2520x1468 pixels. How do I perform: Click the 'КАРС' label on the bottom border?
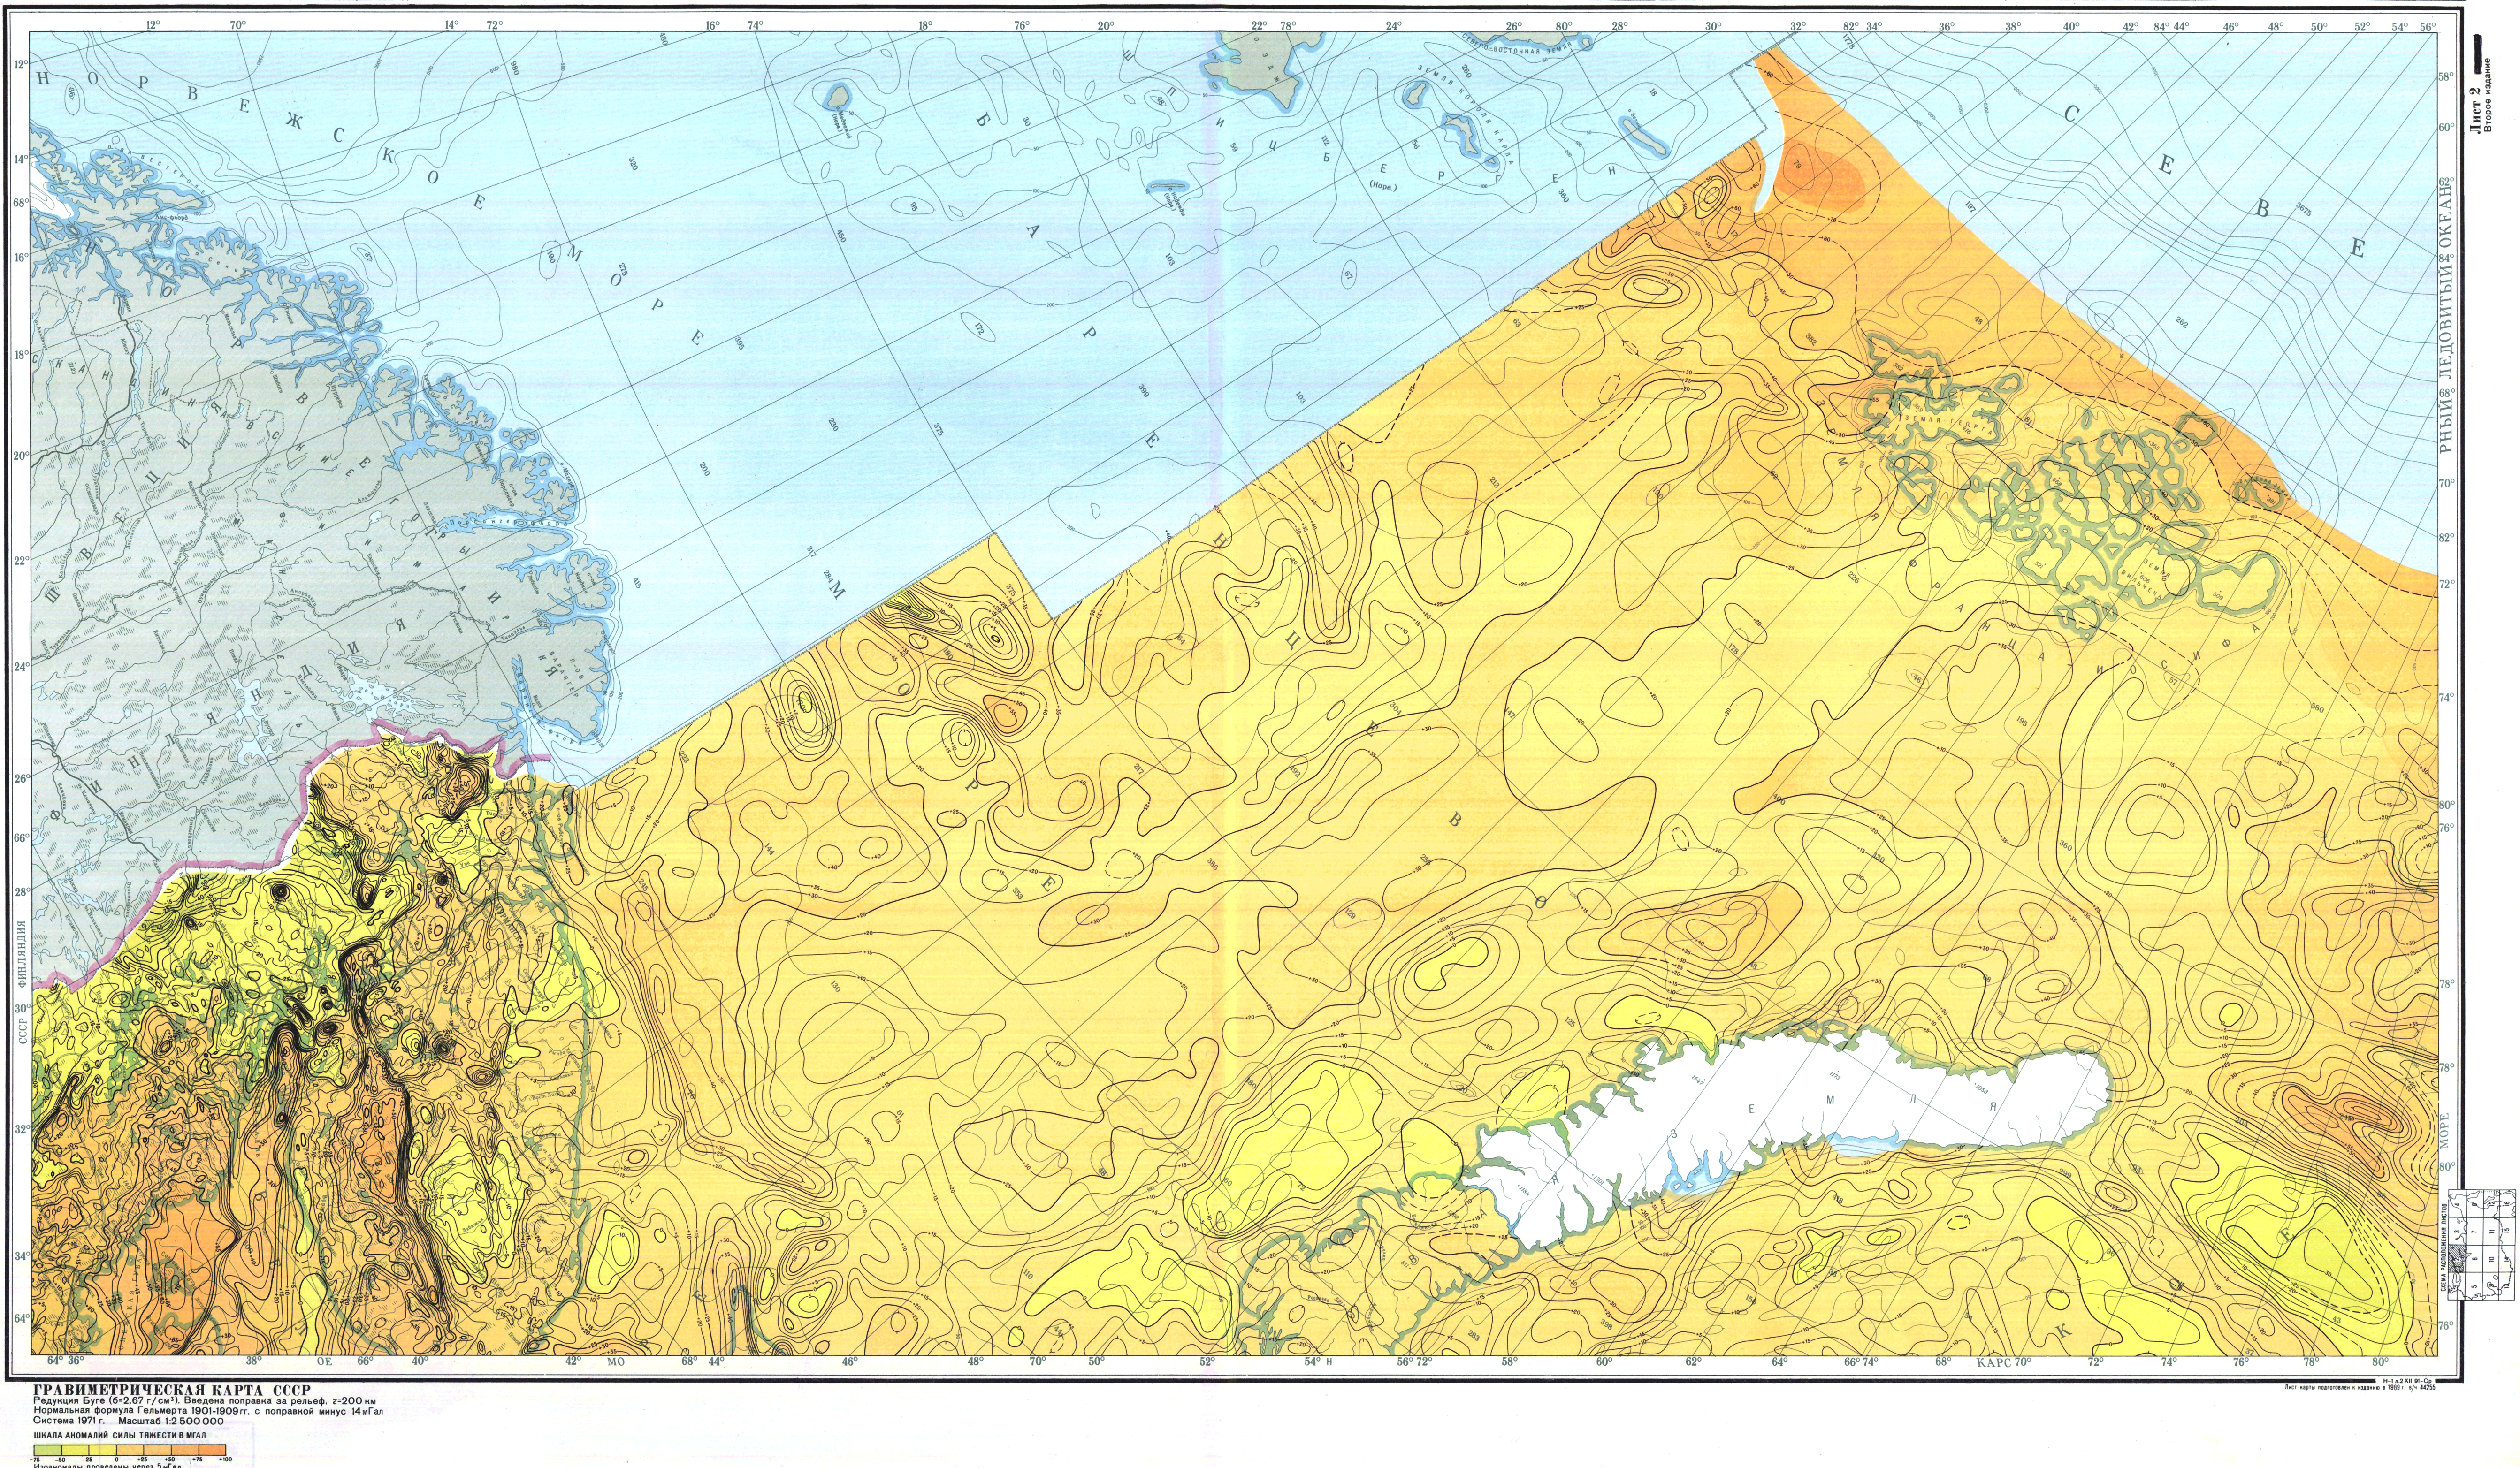click(1994, 1363)
